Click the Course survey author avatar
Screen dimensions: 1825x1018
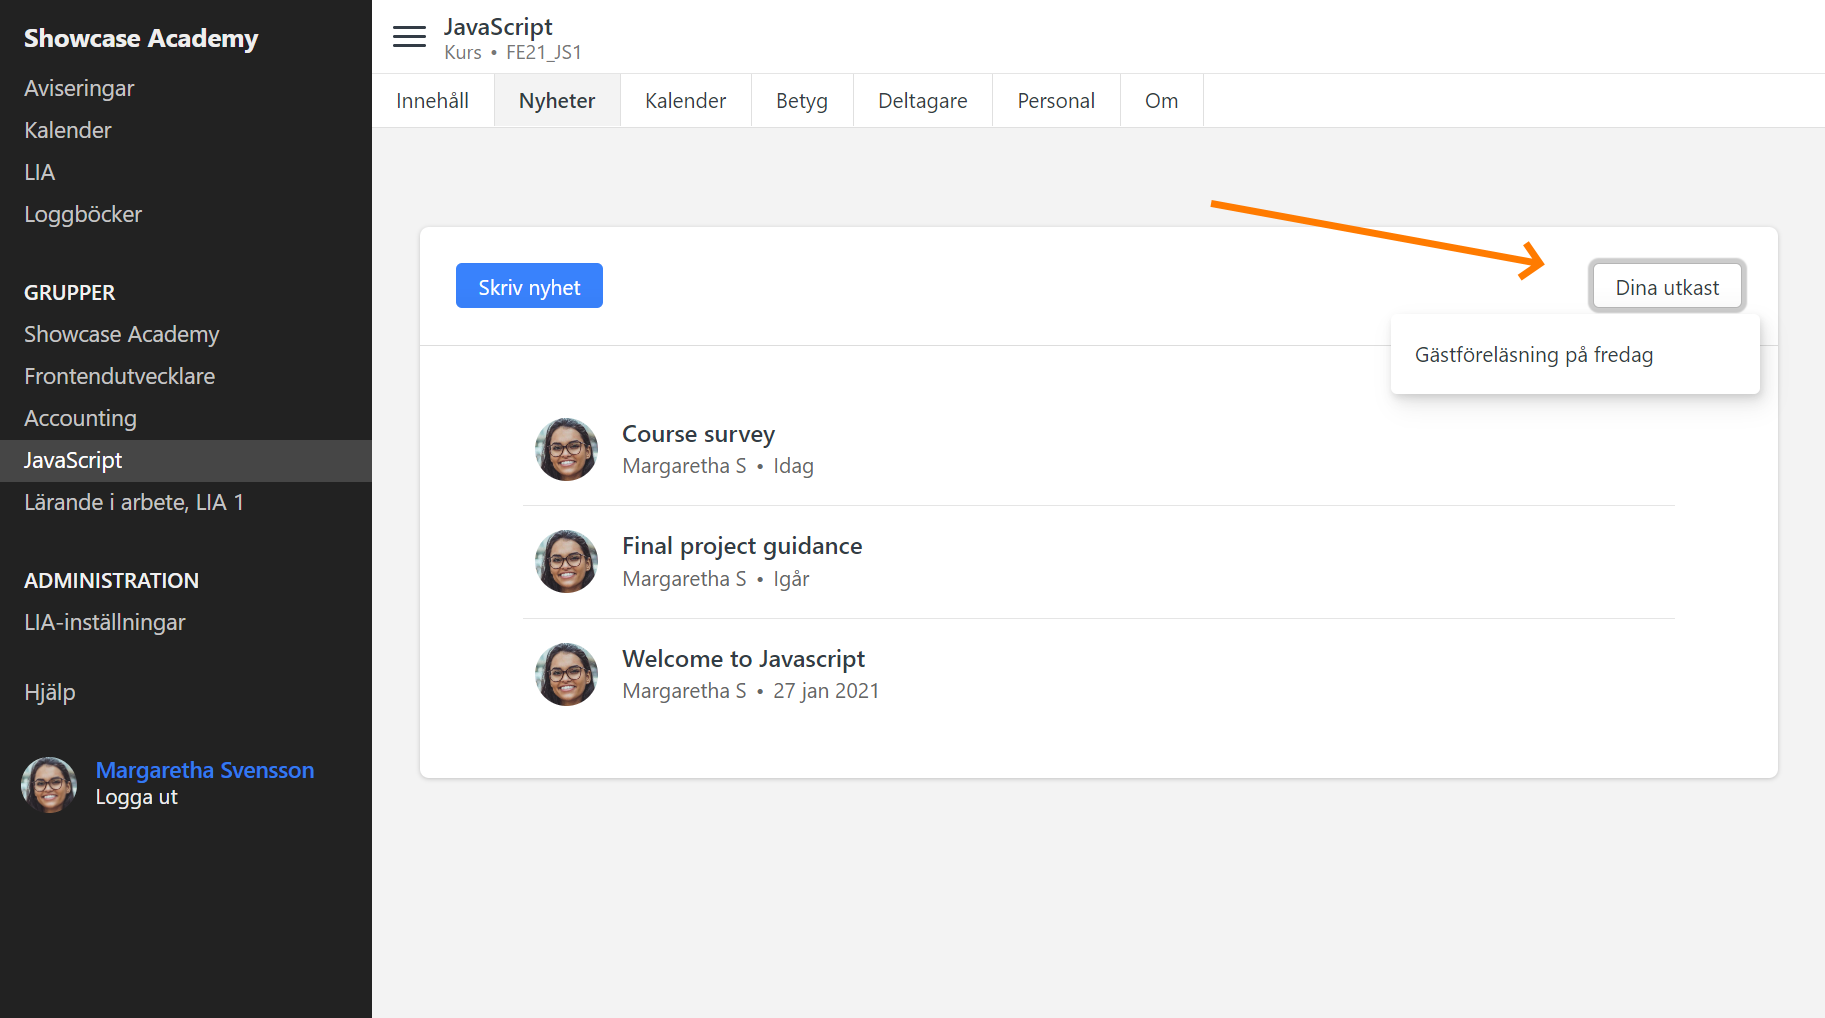click(x=566, y=450)
